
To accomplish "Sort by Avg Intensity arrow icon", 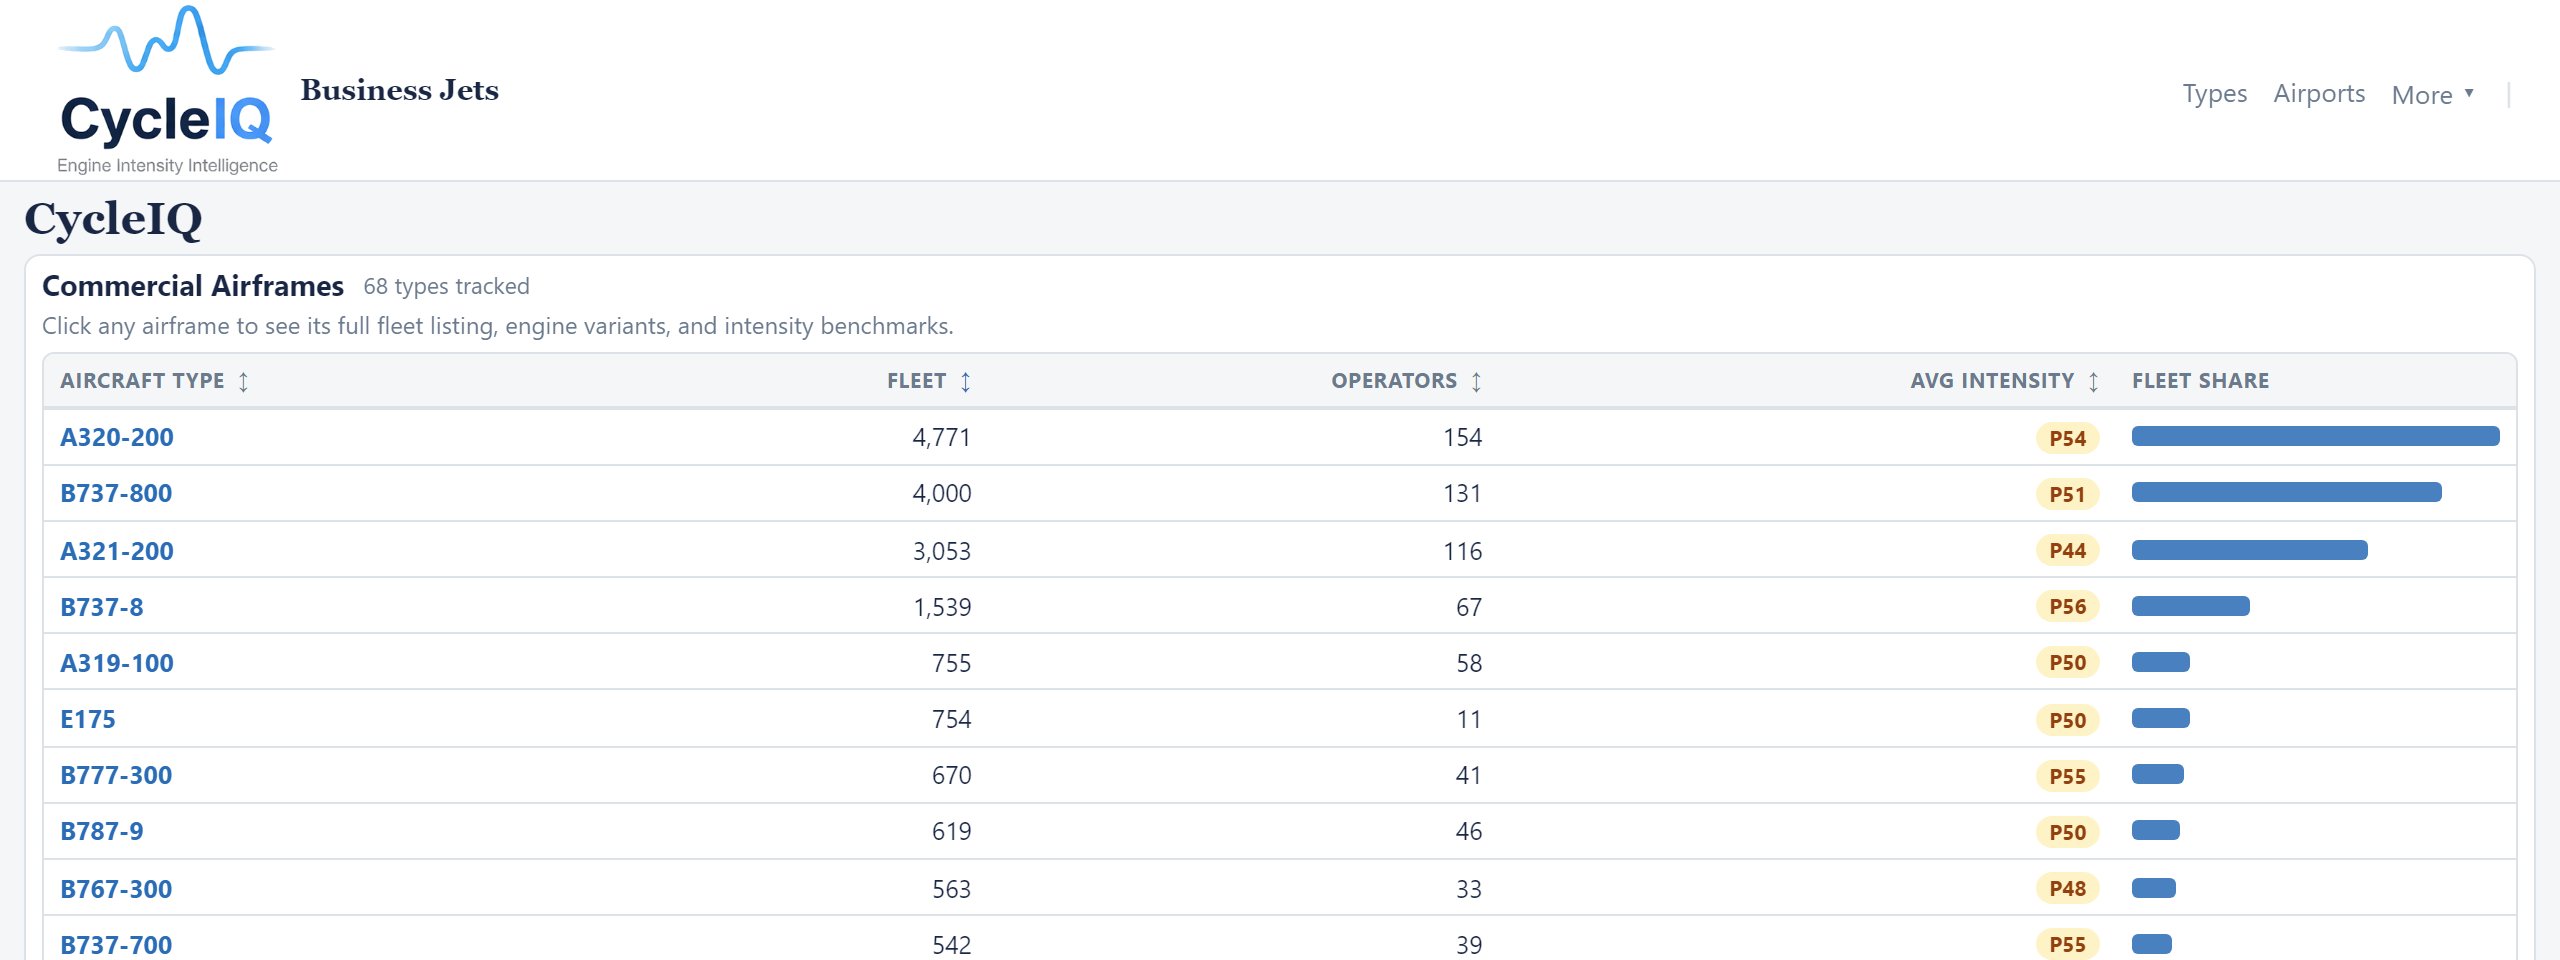I will tap(2093, 381).
